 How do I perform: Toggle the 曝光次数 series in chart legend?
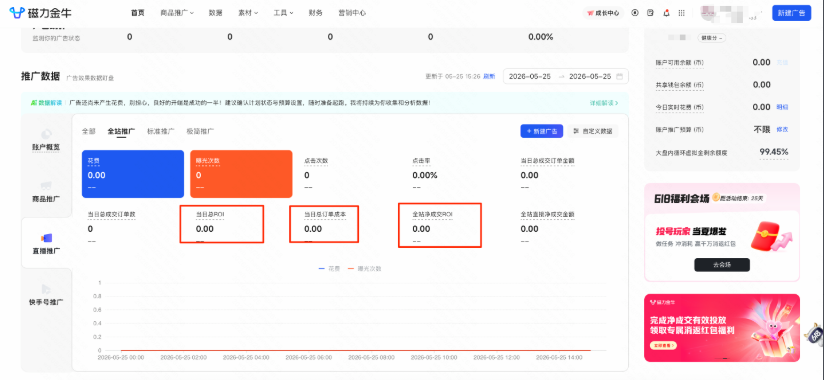click(364, 268)
